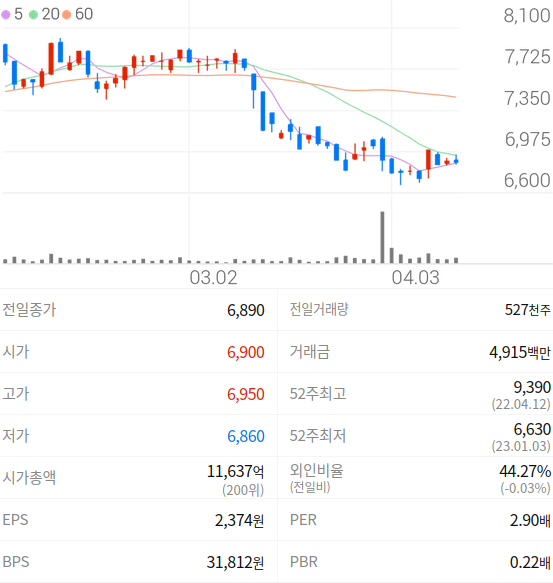Click the PER label
Image resolution: width=553 pixels, height=583 pixels.
click(303, 520)
